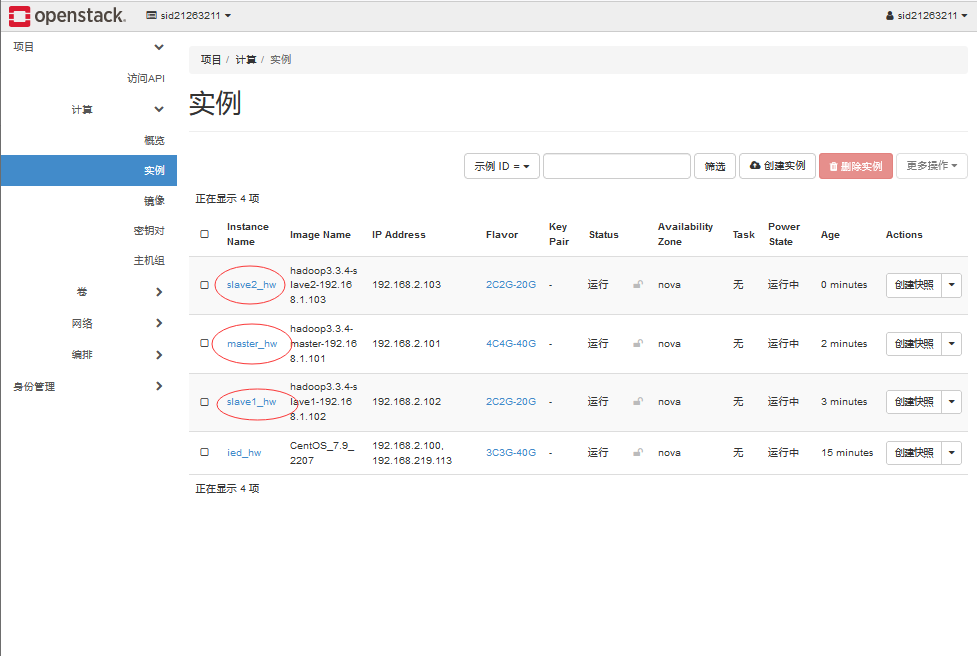Open actions dropdown arrow for ied_hw
The height and width of the screenshot is (656, 977).
[951, 453]
